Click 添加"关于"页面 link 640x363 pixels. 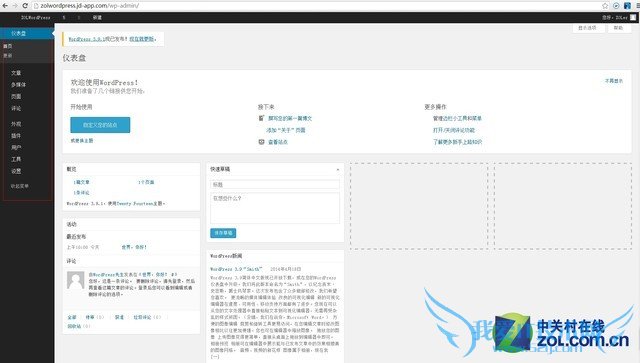coord(286,130)
